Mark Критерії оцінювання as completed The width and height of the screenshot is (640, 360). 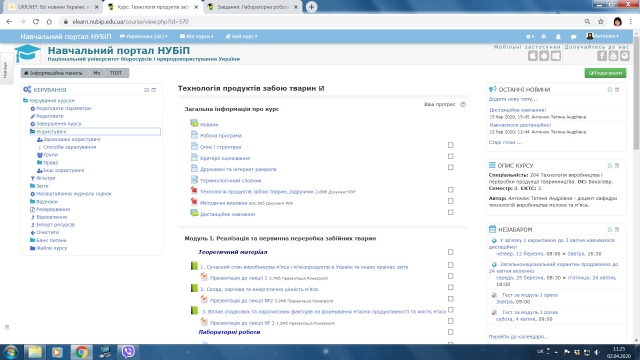(451, 156)
